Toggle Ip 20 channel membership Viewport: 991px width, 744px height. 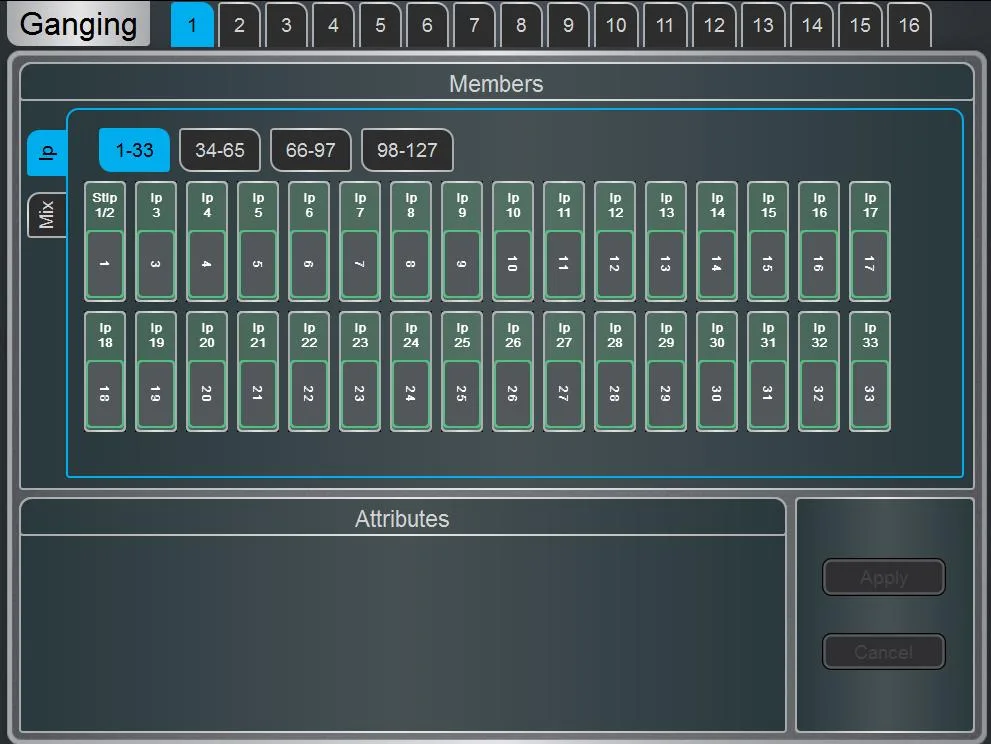pos(207,371)
